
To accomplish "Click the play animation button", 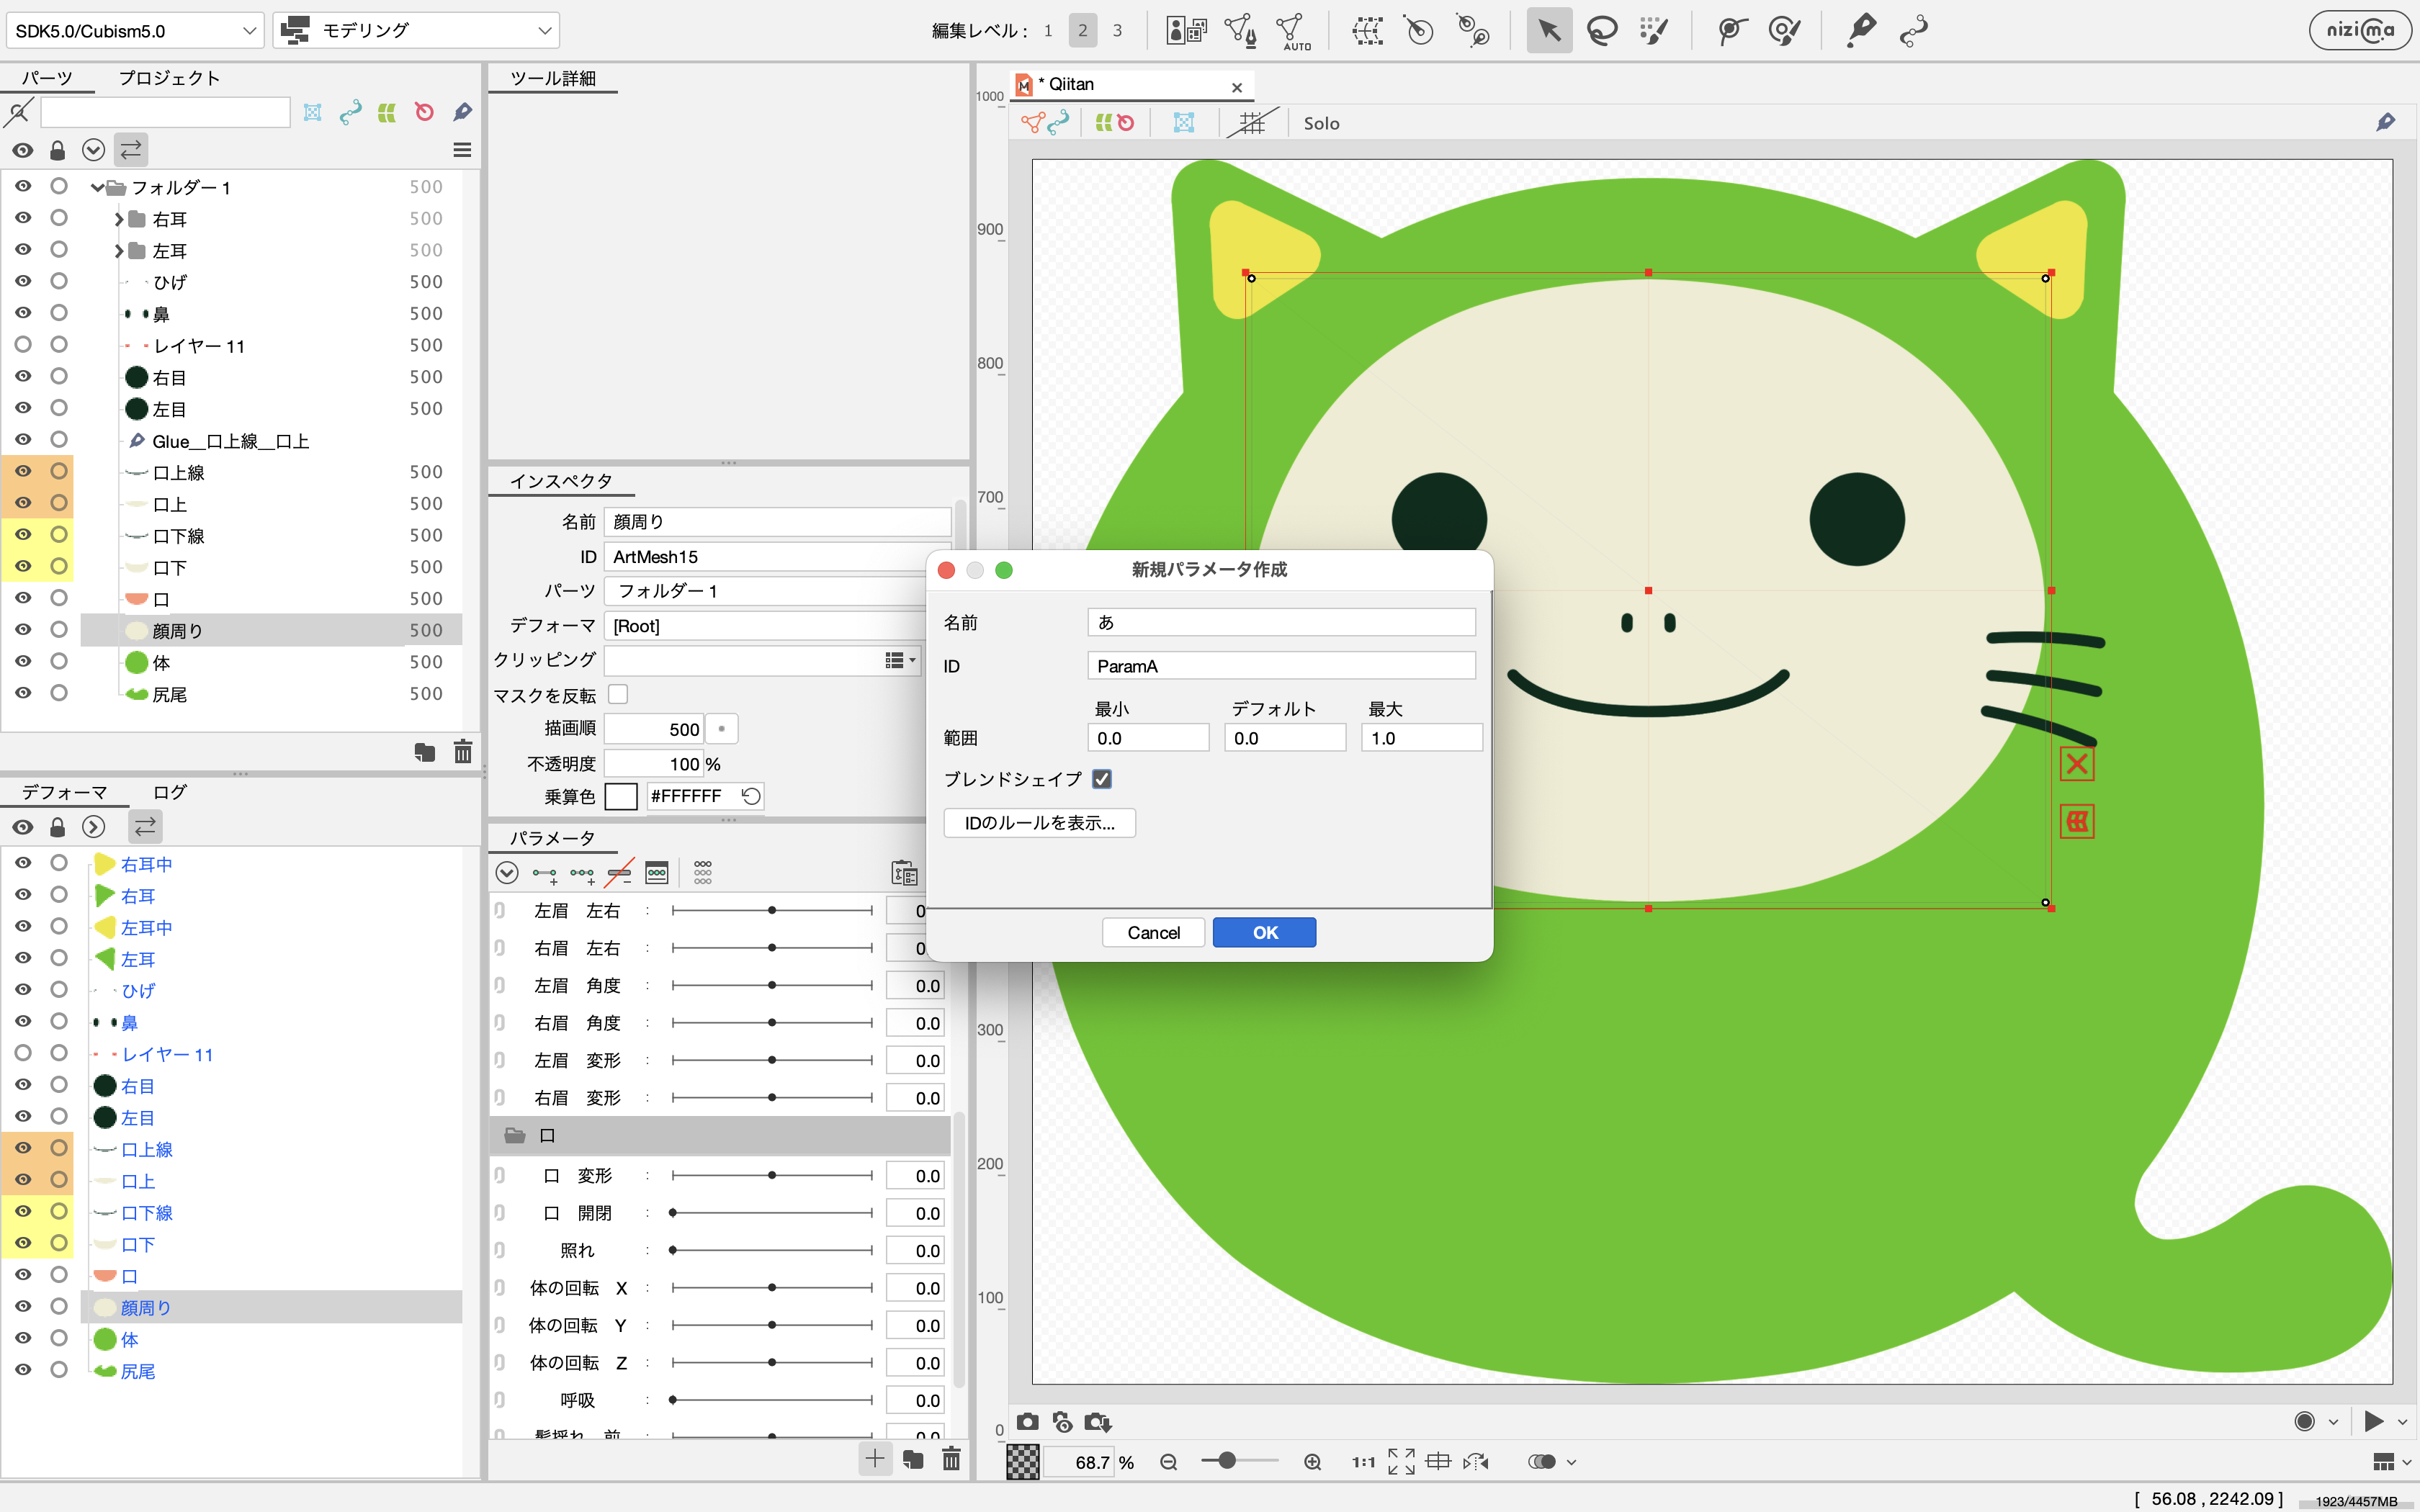I will 2373,1421.
